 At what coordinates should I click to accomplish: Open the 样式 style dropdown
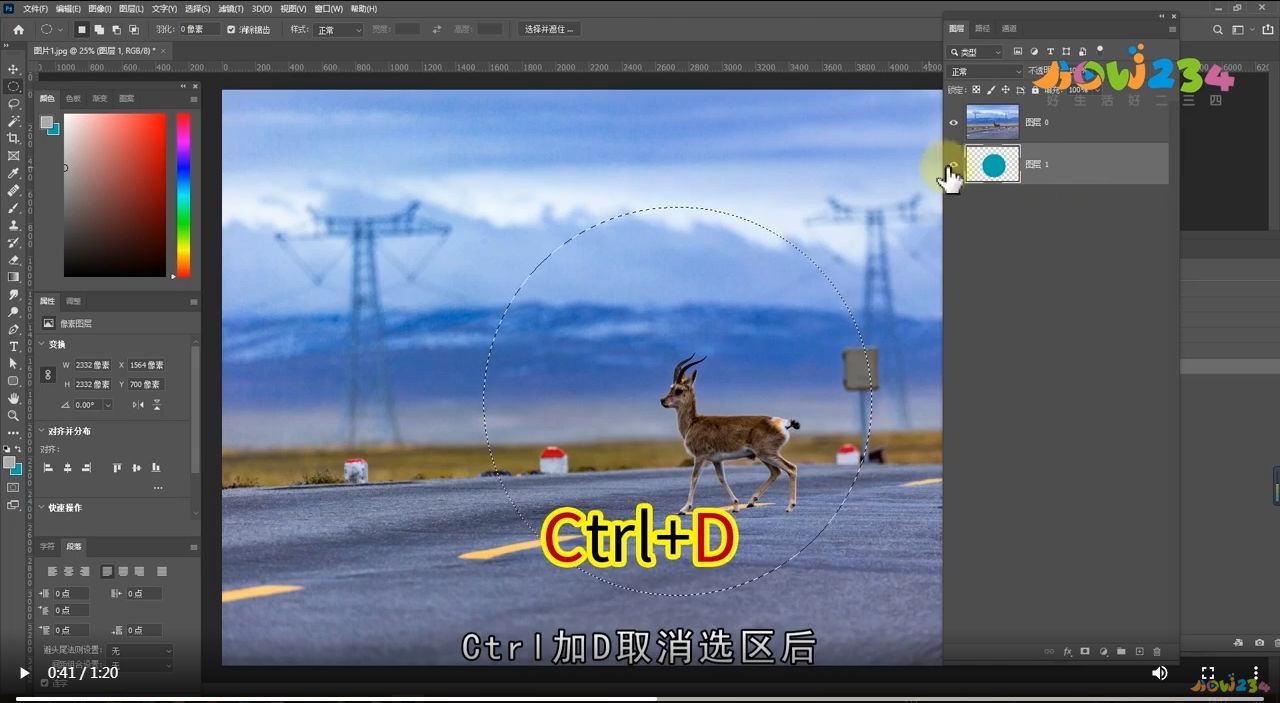click(340, 30)
